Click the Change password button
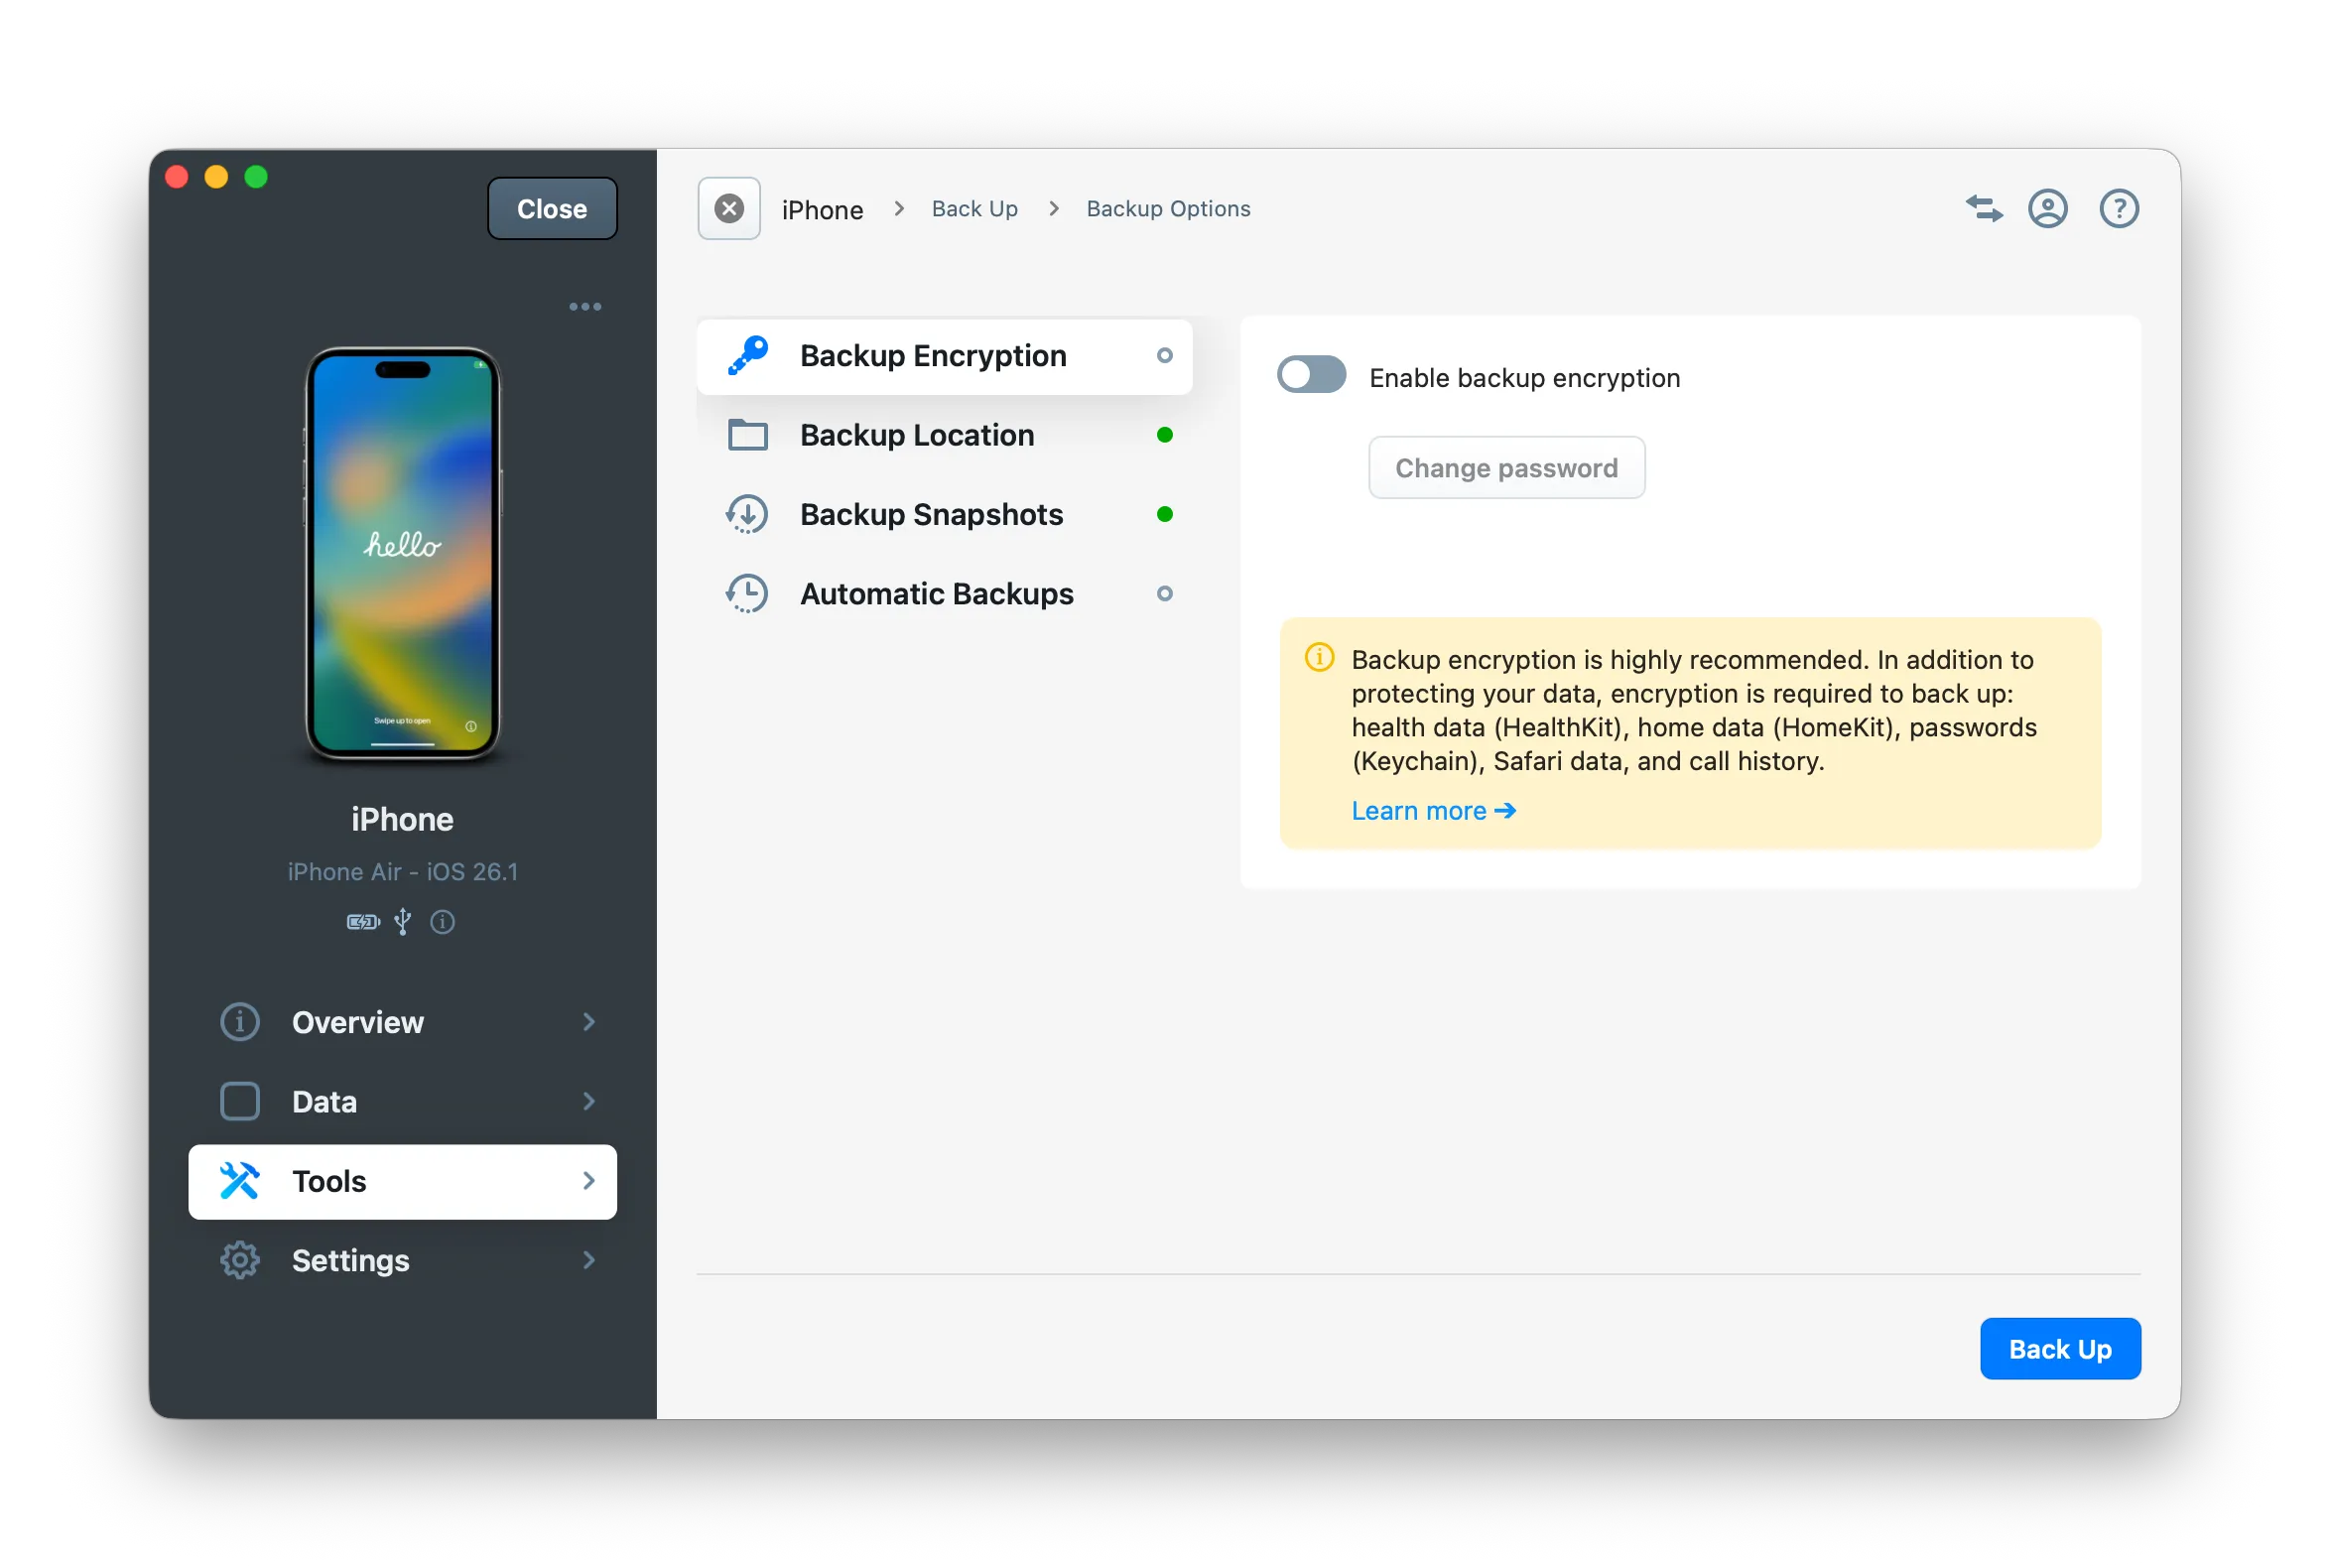2330x1568 pixels. click(1506, 467)
